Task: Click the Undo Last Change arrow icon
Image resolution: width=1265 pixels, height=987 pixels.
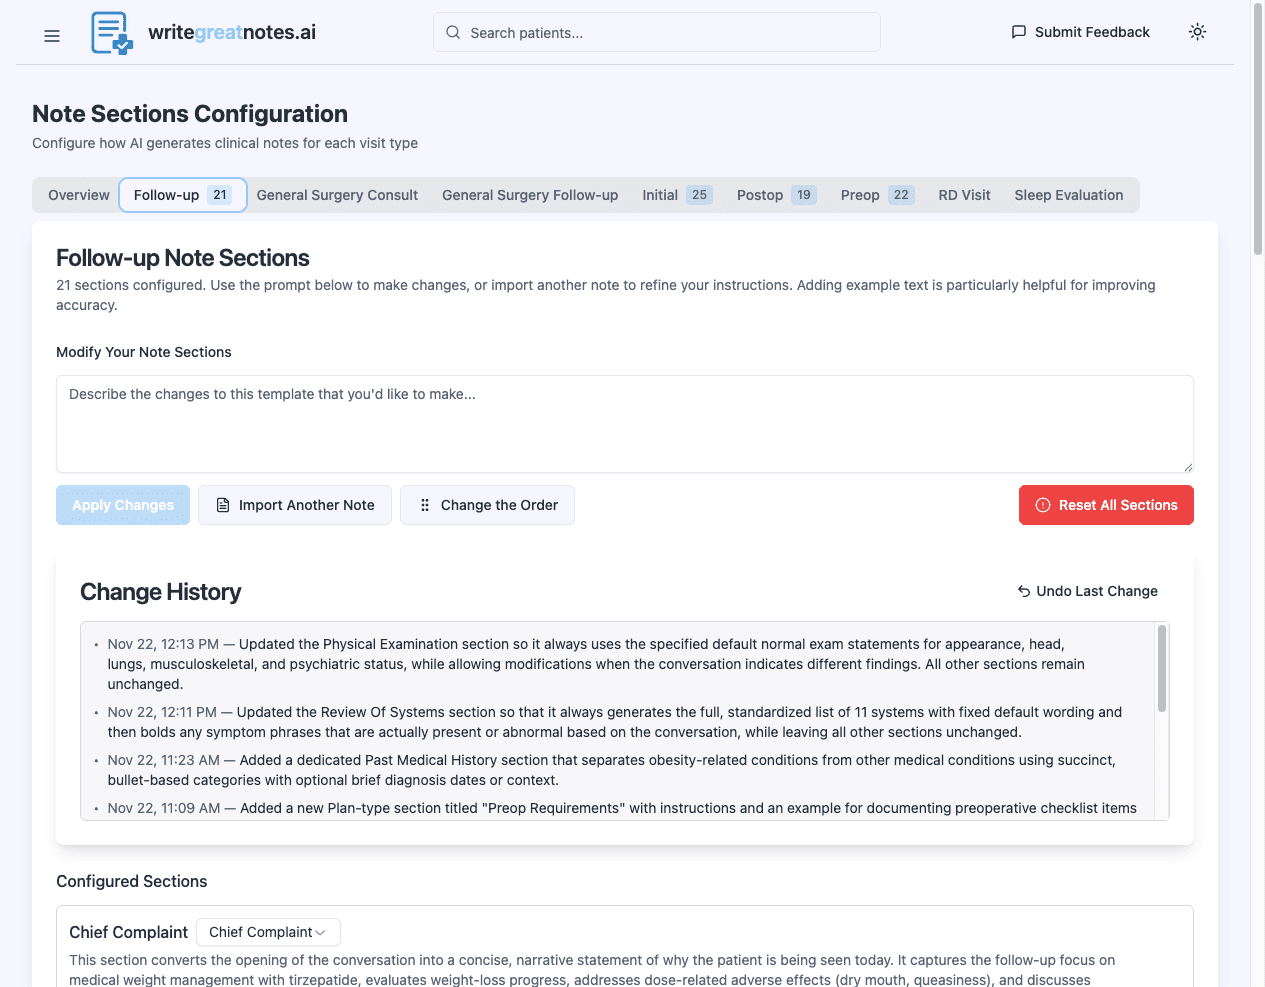Action: click(1024, 591)
